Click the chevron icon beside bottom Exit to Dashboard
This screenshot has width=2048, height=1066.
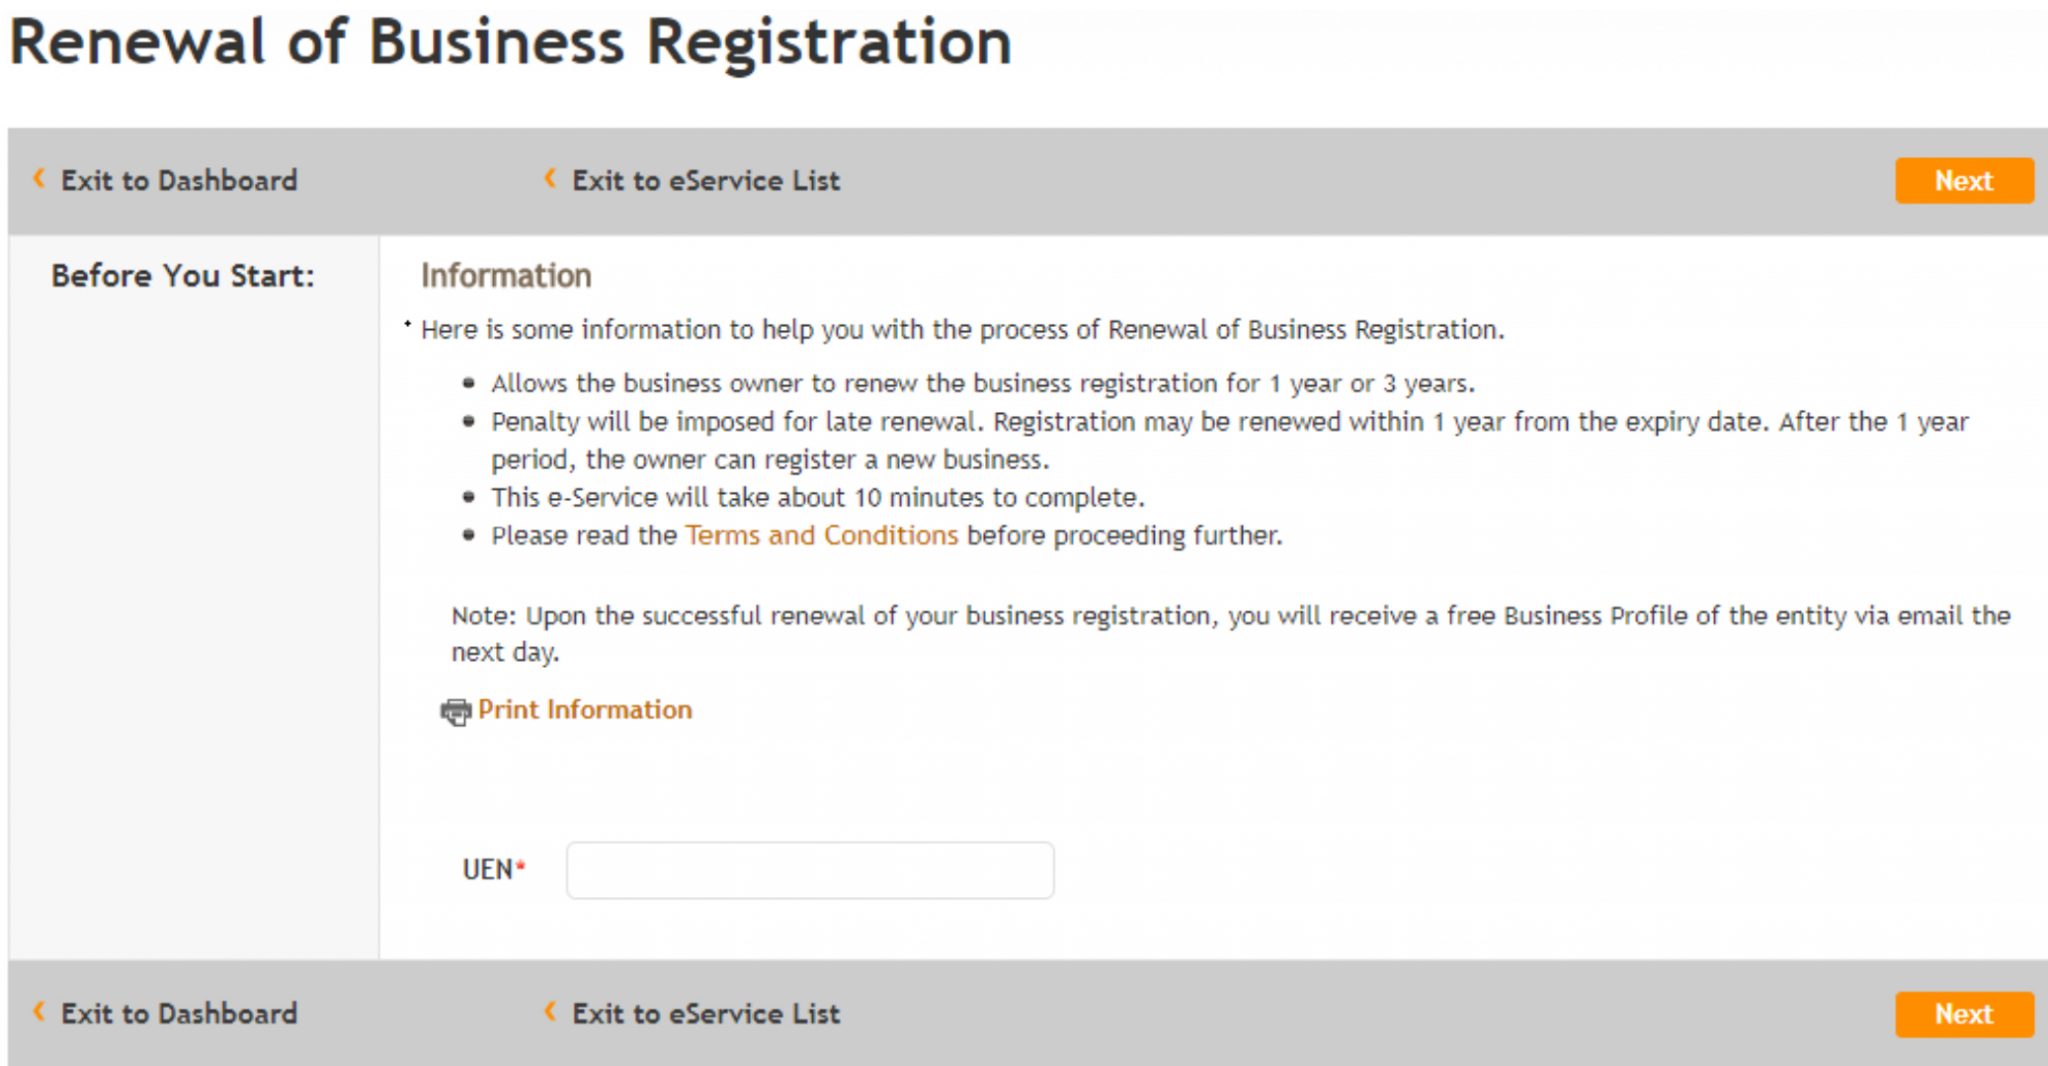tap(39, 1011)
